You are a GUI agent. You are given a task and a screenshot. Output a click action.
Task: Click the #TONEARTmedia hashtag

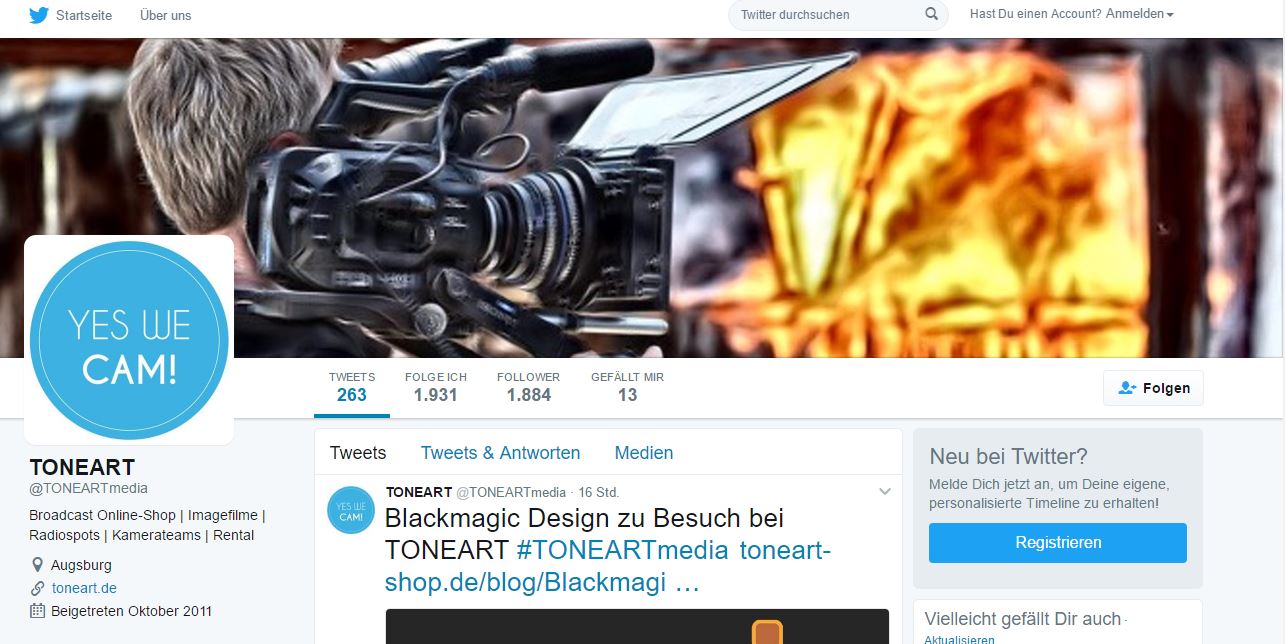coord(623,549)
